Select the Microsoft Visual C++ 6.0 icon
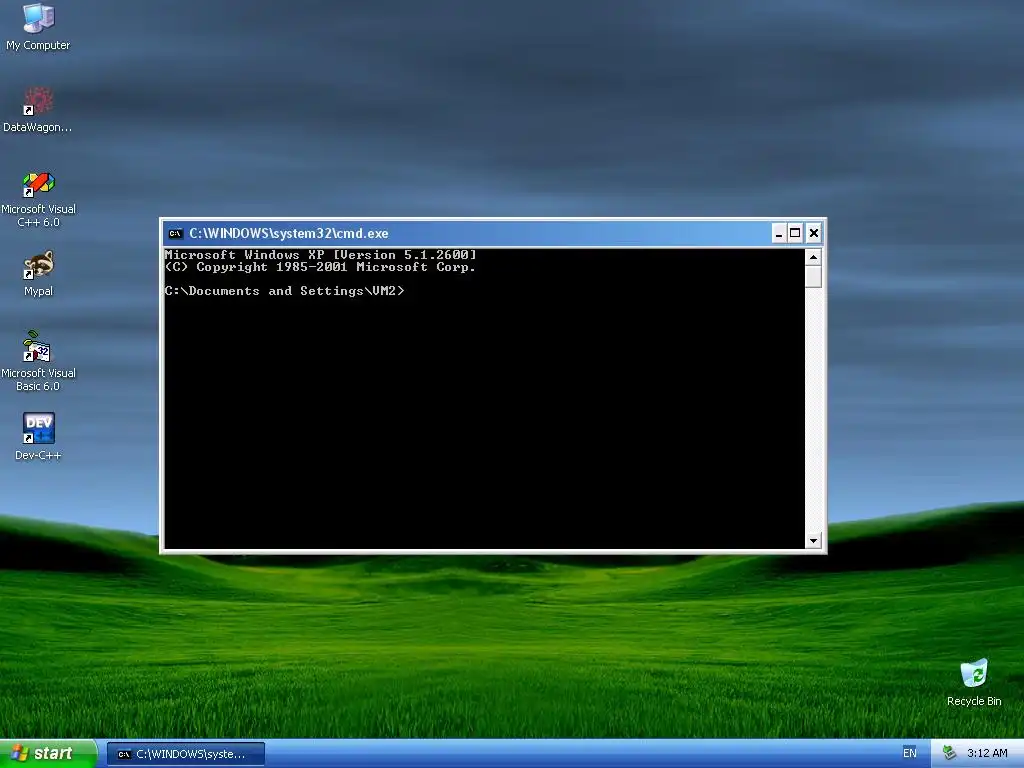The height and width of the screenshot is (768, 1024). tap(38, 199)
